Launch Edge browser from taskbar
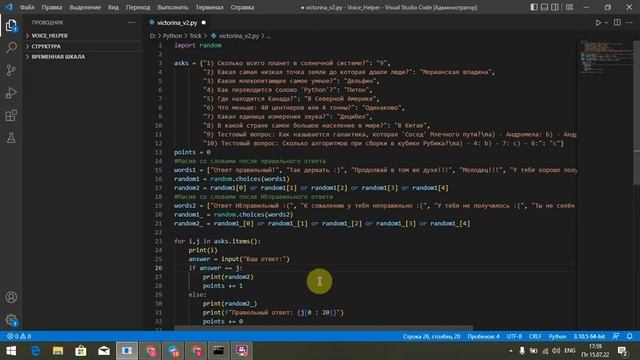 pos(36,351)
